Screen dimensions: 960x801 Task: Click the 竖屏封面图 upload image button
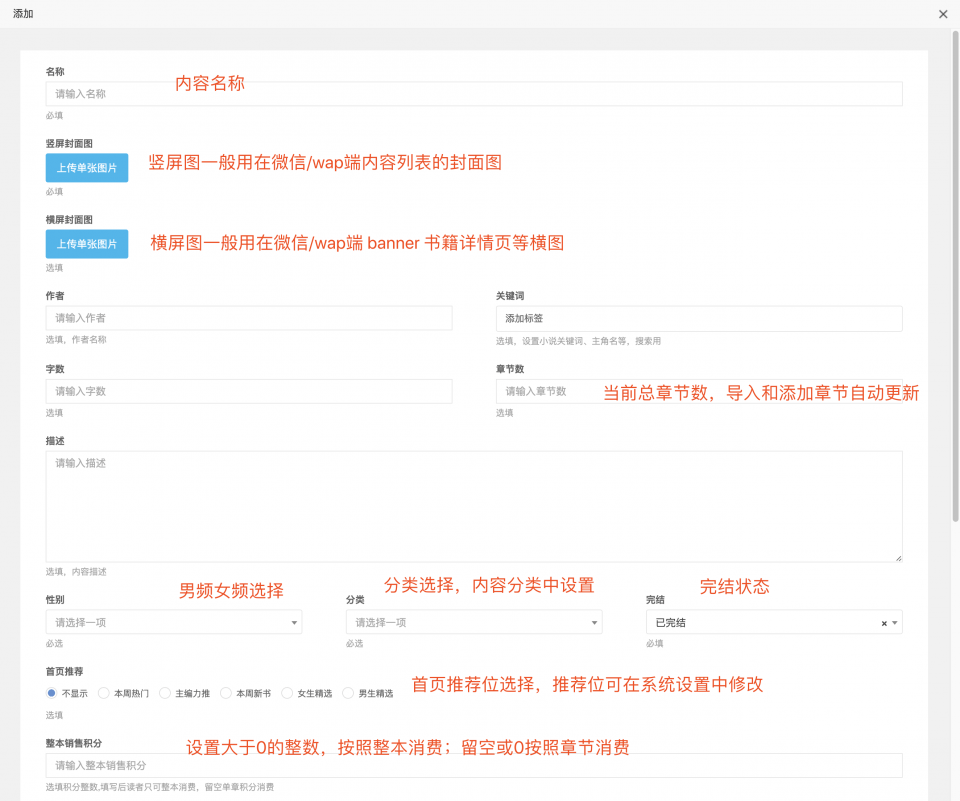pos(86,167)
